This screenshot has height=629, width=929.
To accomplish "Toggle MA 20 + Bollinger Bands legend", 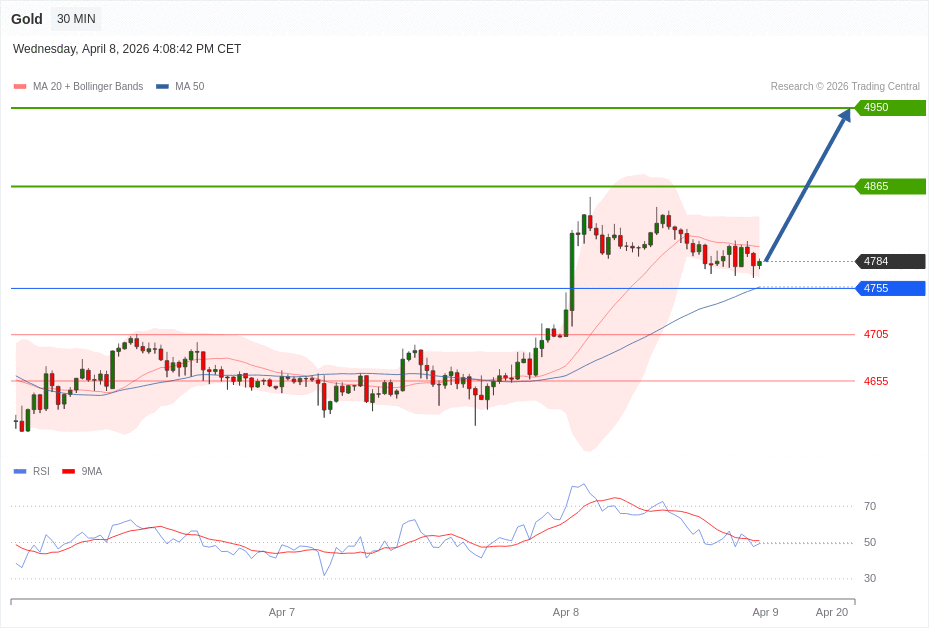I will [x=87, y=87].
